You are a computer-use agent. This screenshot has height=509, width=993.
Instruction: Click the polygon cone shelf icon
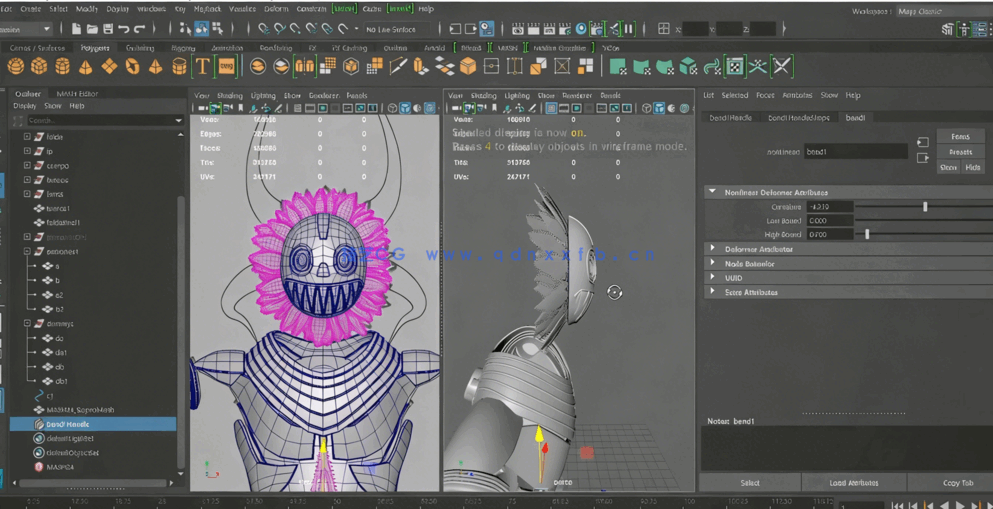(86, 67)
